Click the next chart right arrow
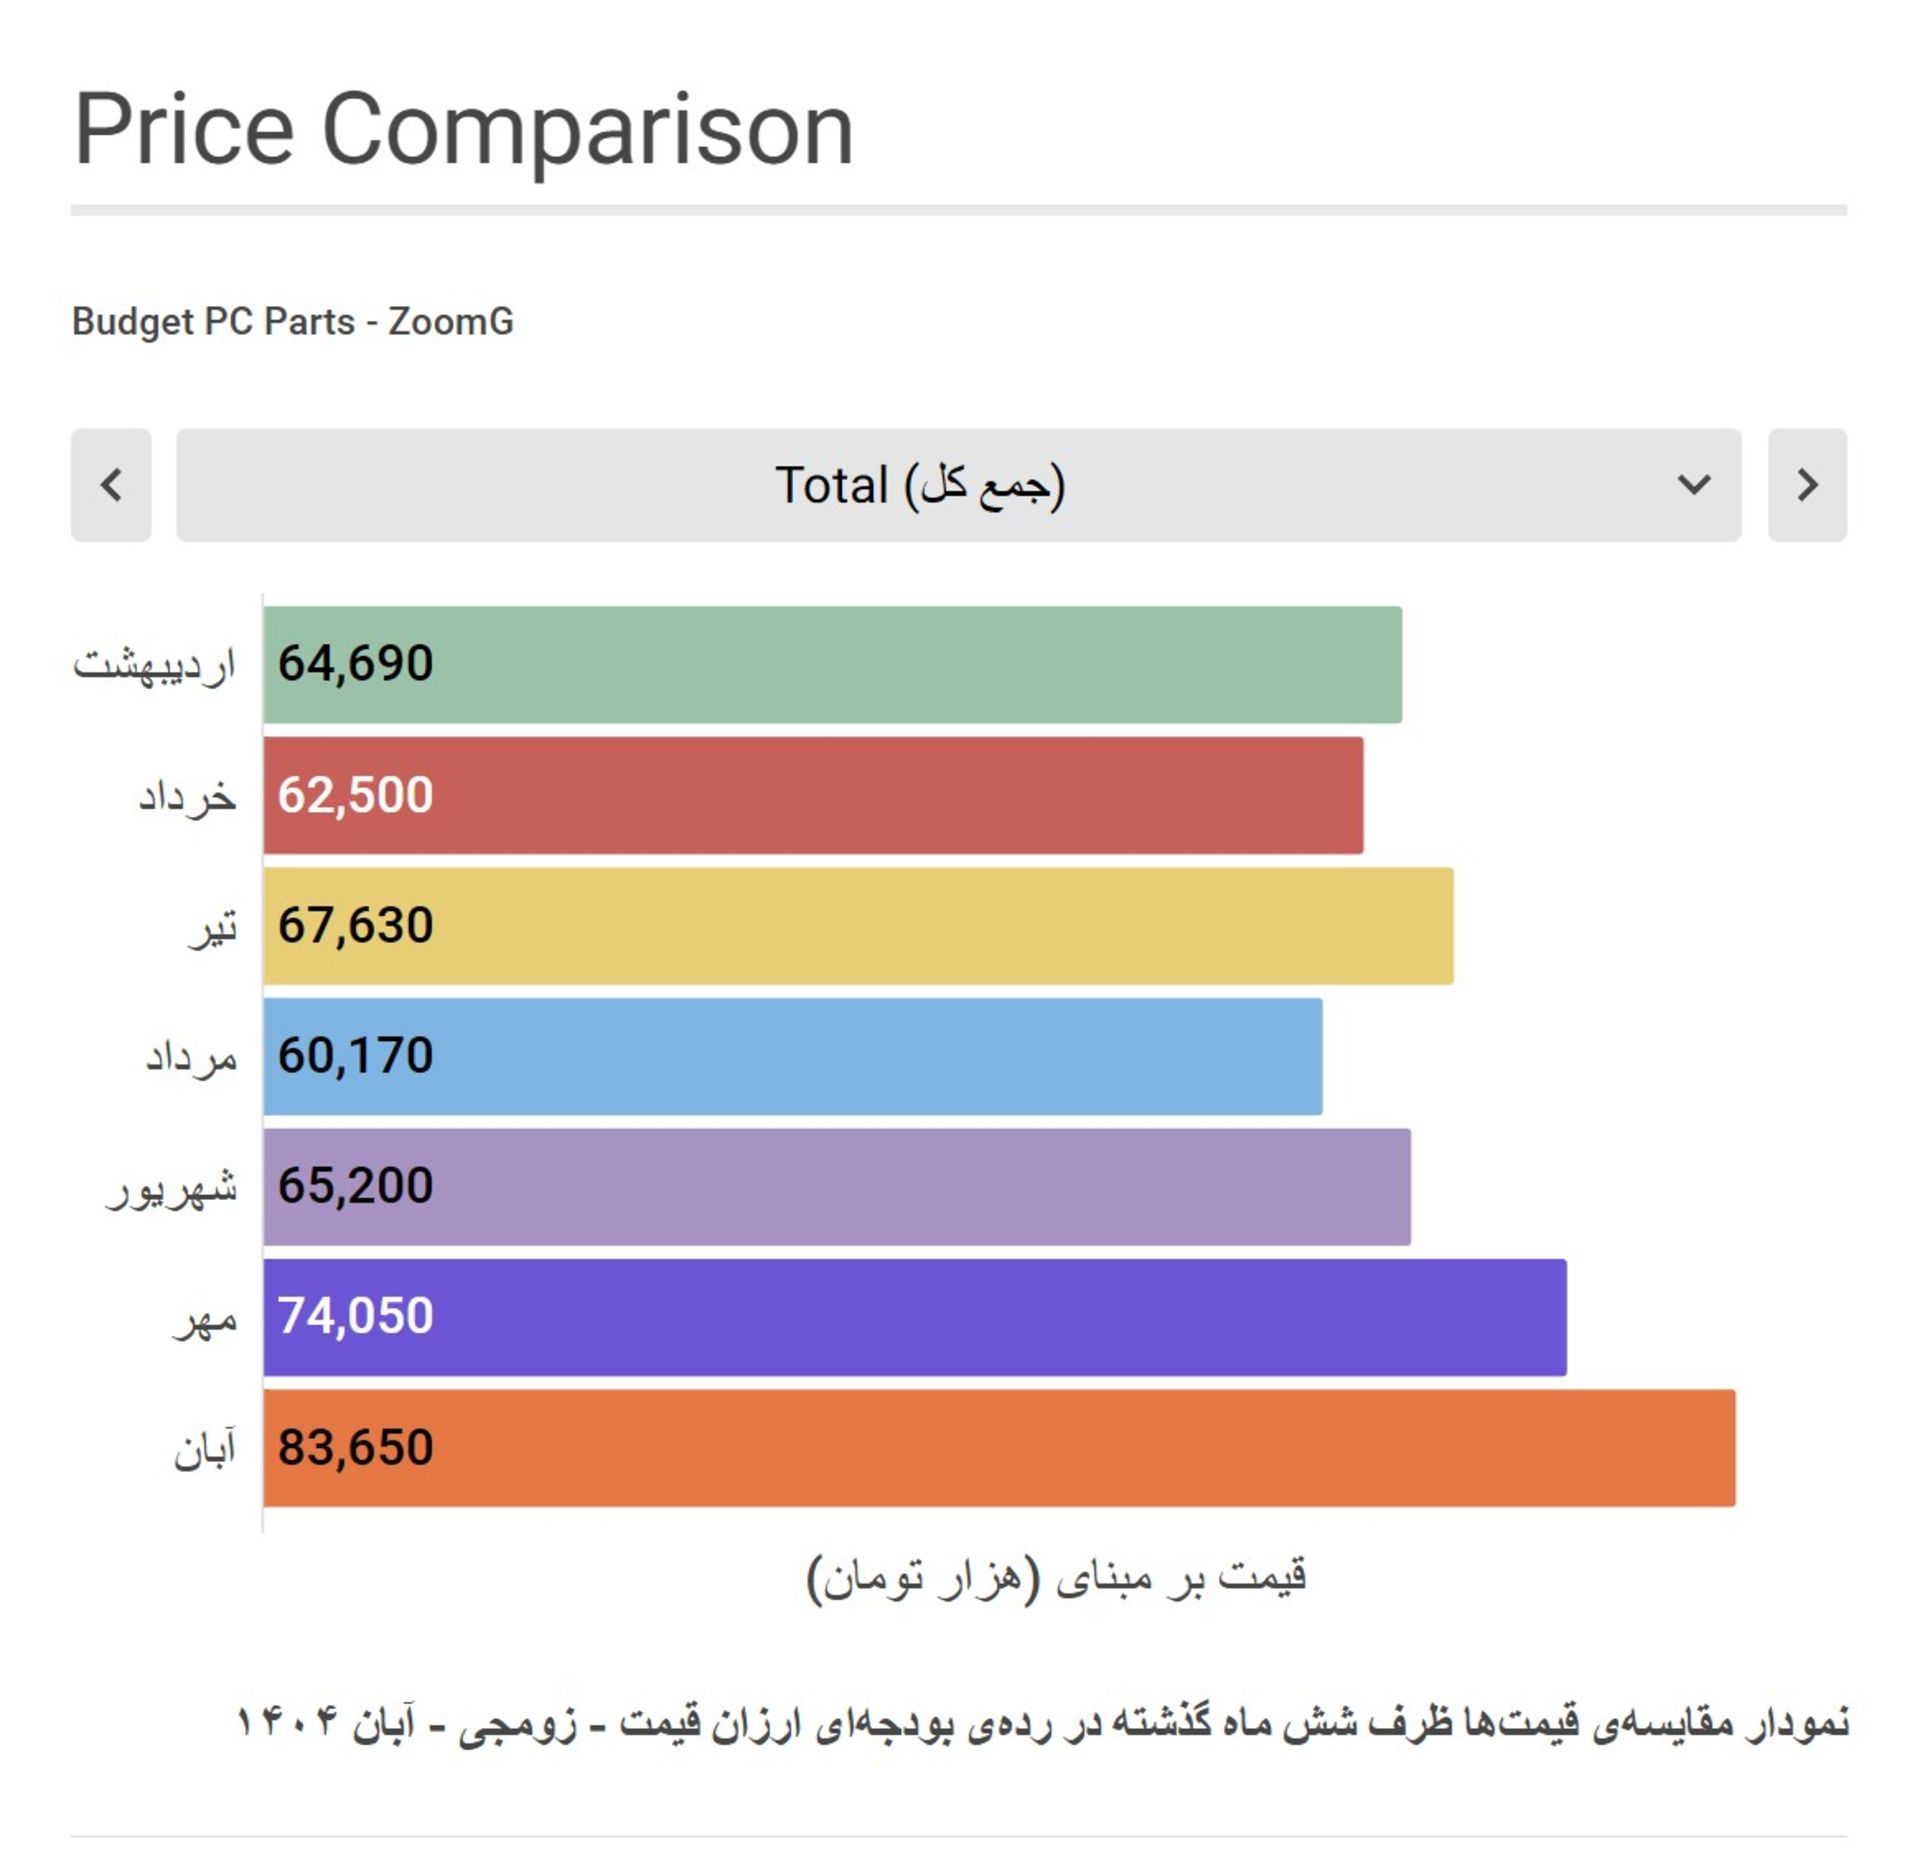The width and height of the screenshot is (1920, 1857). tap(1806, 485)
